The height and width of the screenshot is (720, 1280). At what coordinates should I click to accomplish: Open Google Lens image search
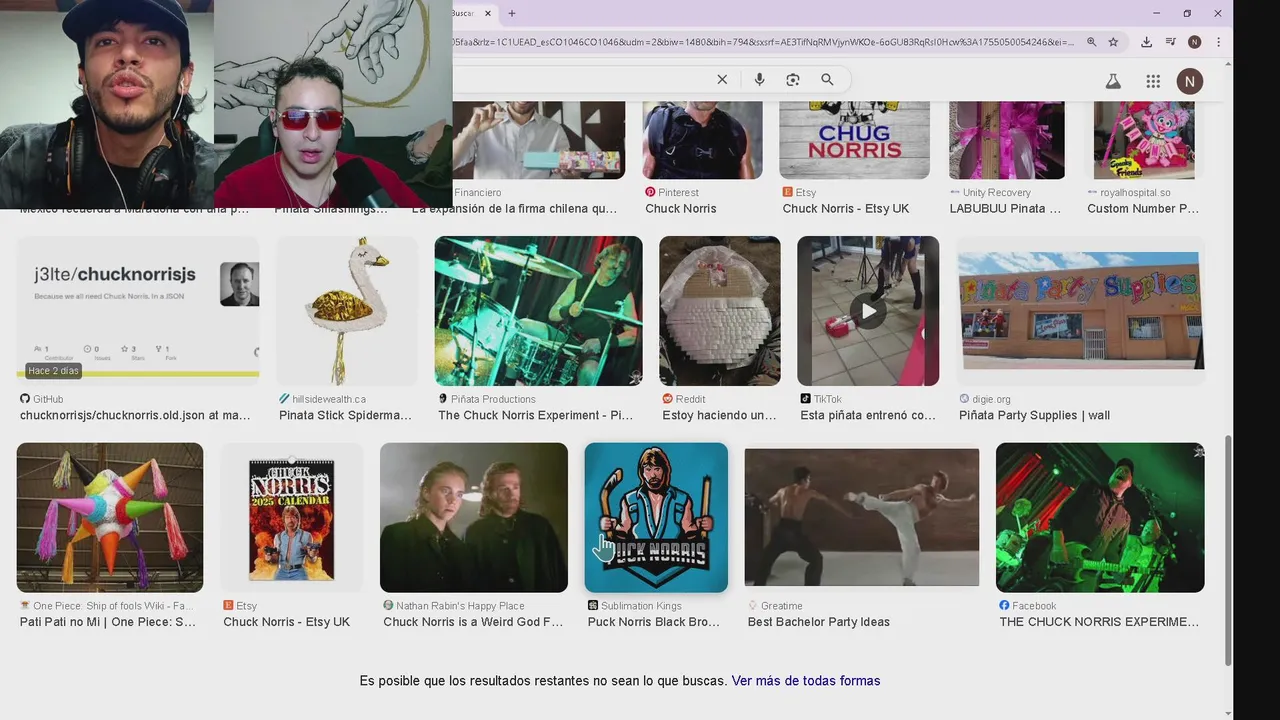pos(793,80)
